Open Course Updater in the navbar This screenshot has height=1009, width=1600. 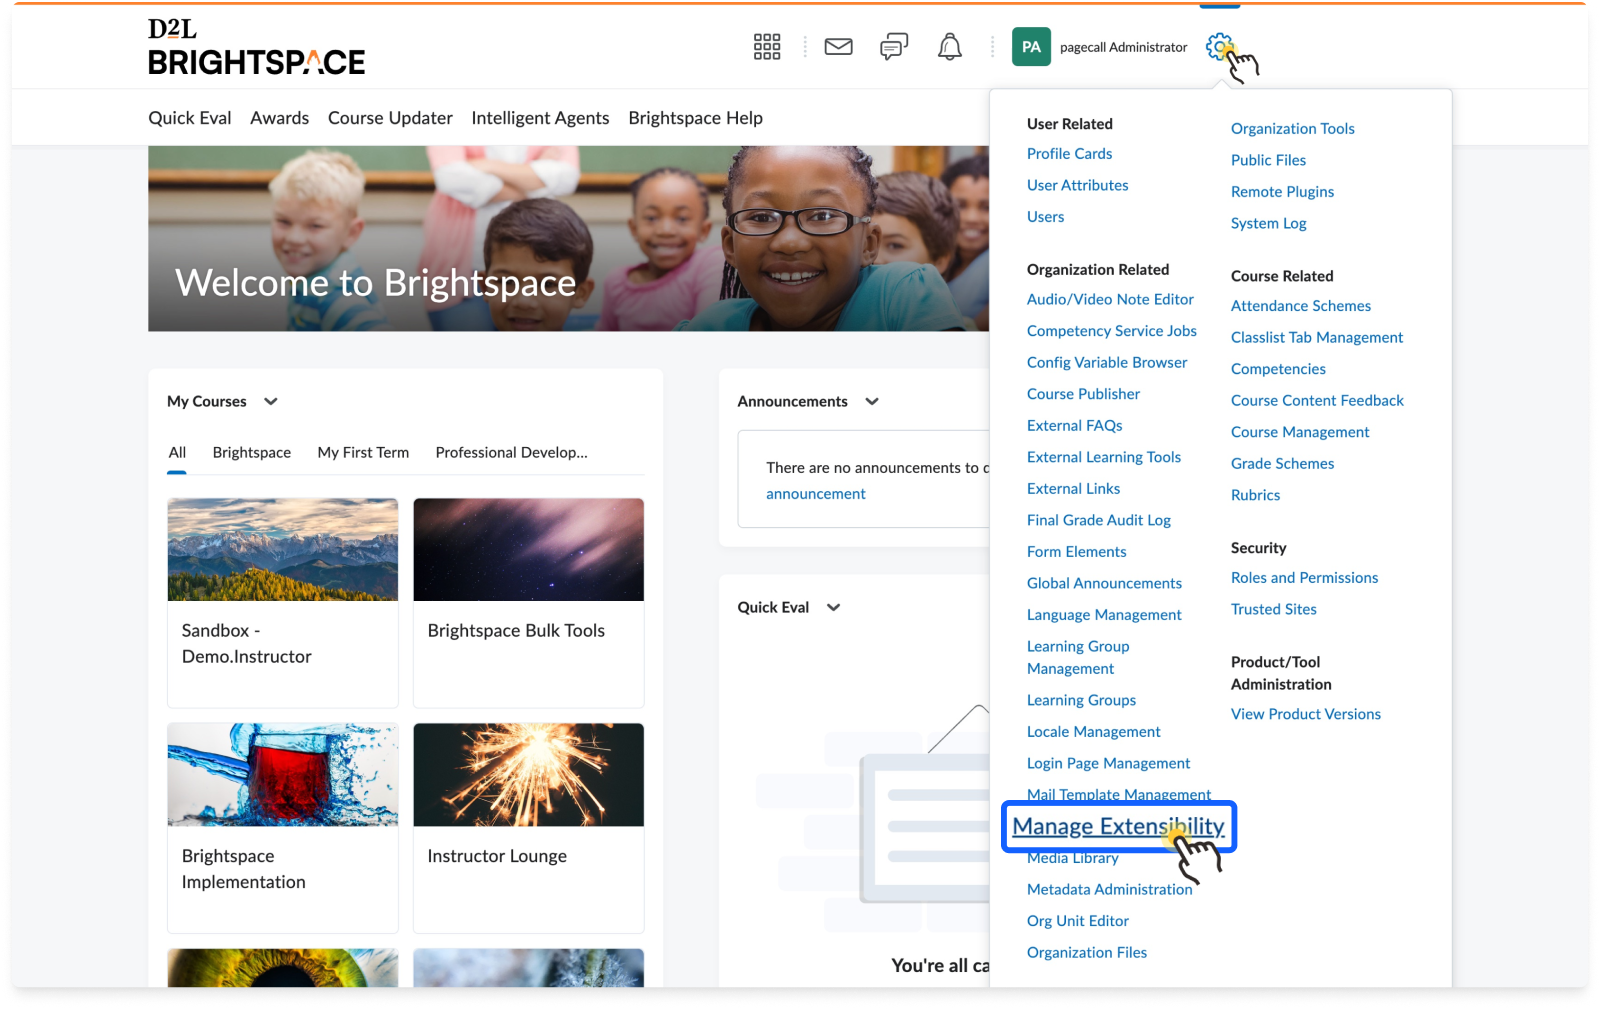[390, 118]
